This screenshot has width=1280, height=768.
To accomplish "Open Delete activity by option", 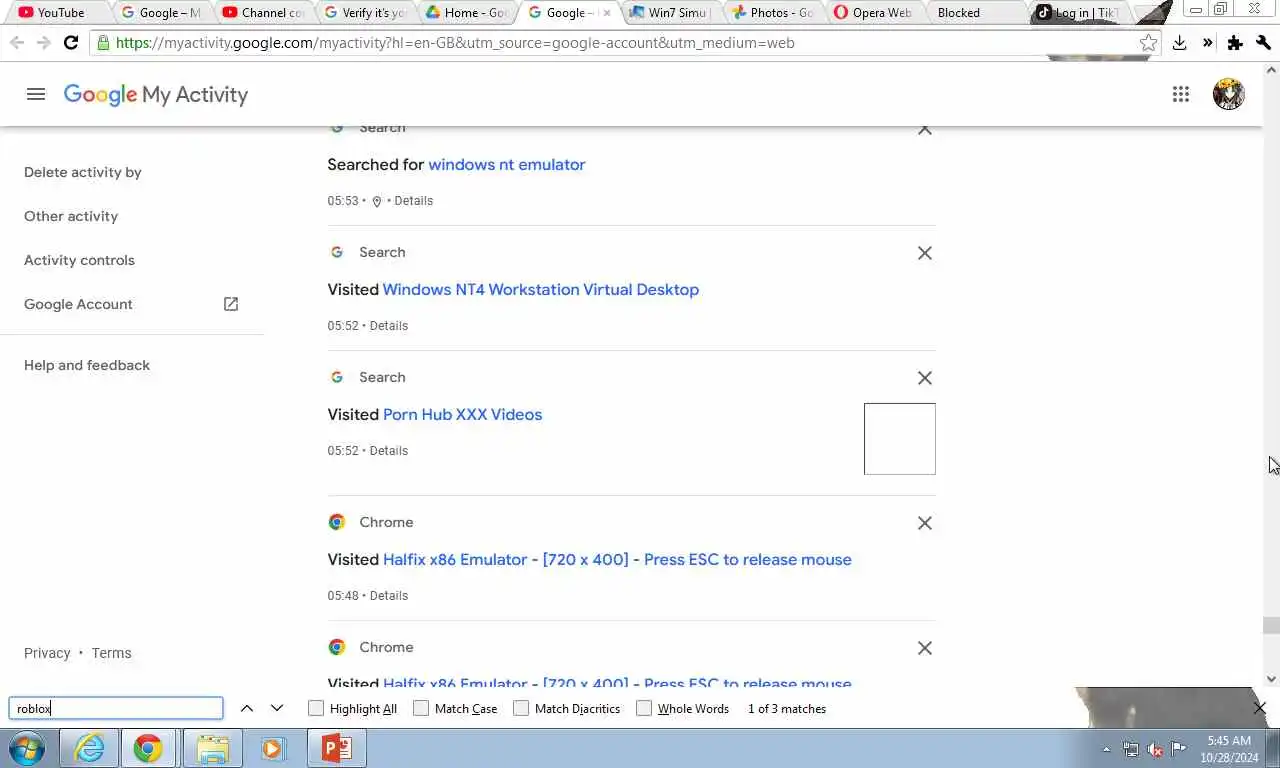I will tap(83, 172).
